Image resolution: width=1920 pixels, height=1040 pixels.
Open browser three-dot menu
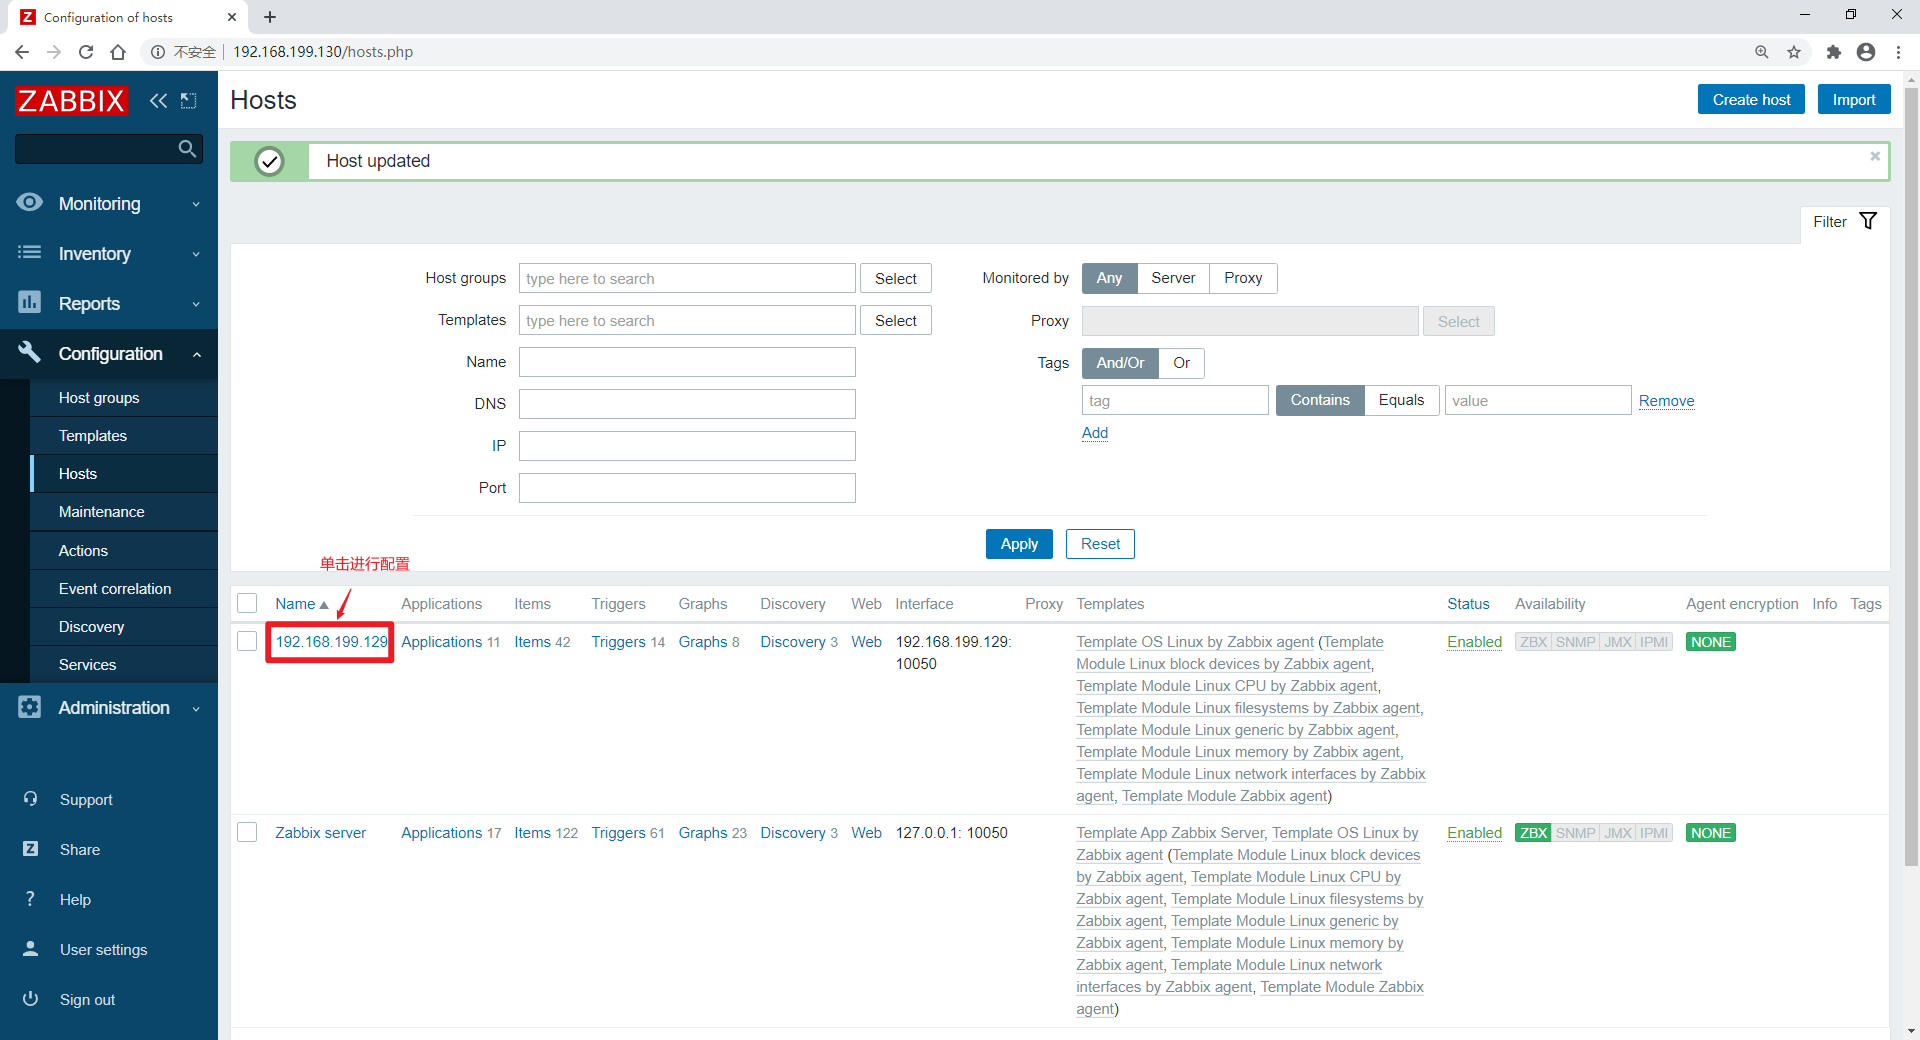point(1898,52)
